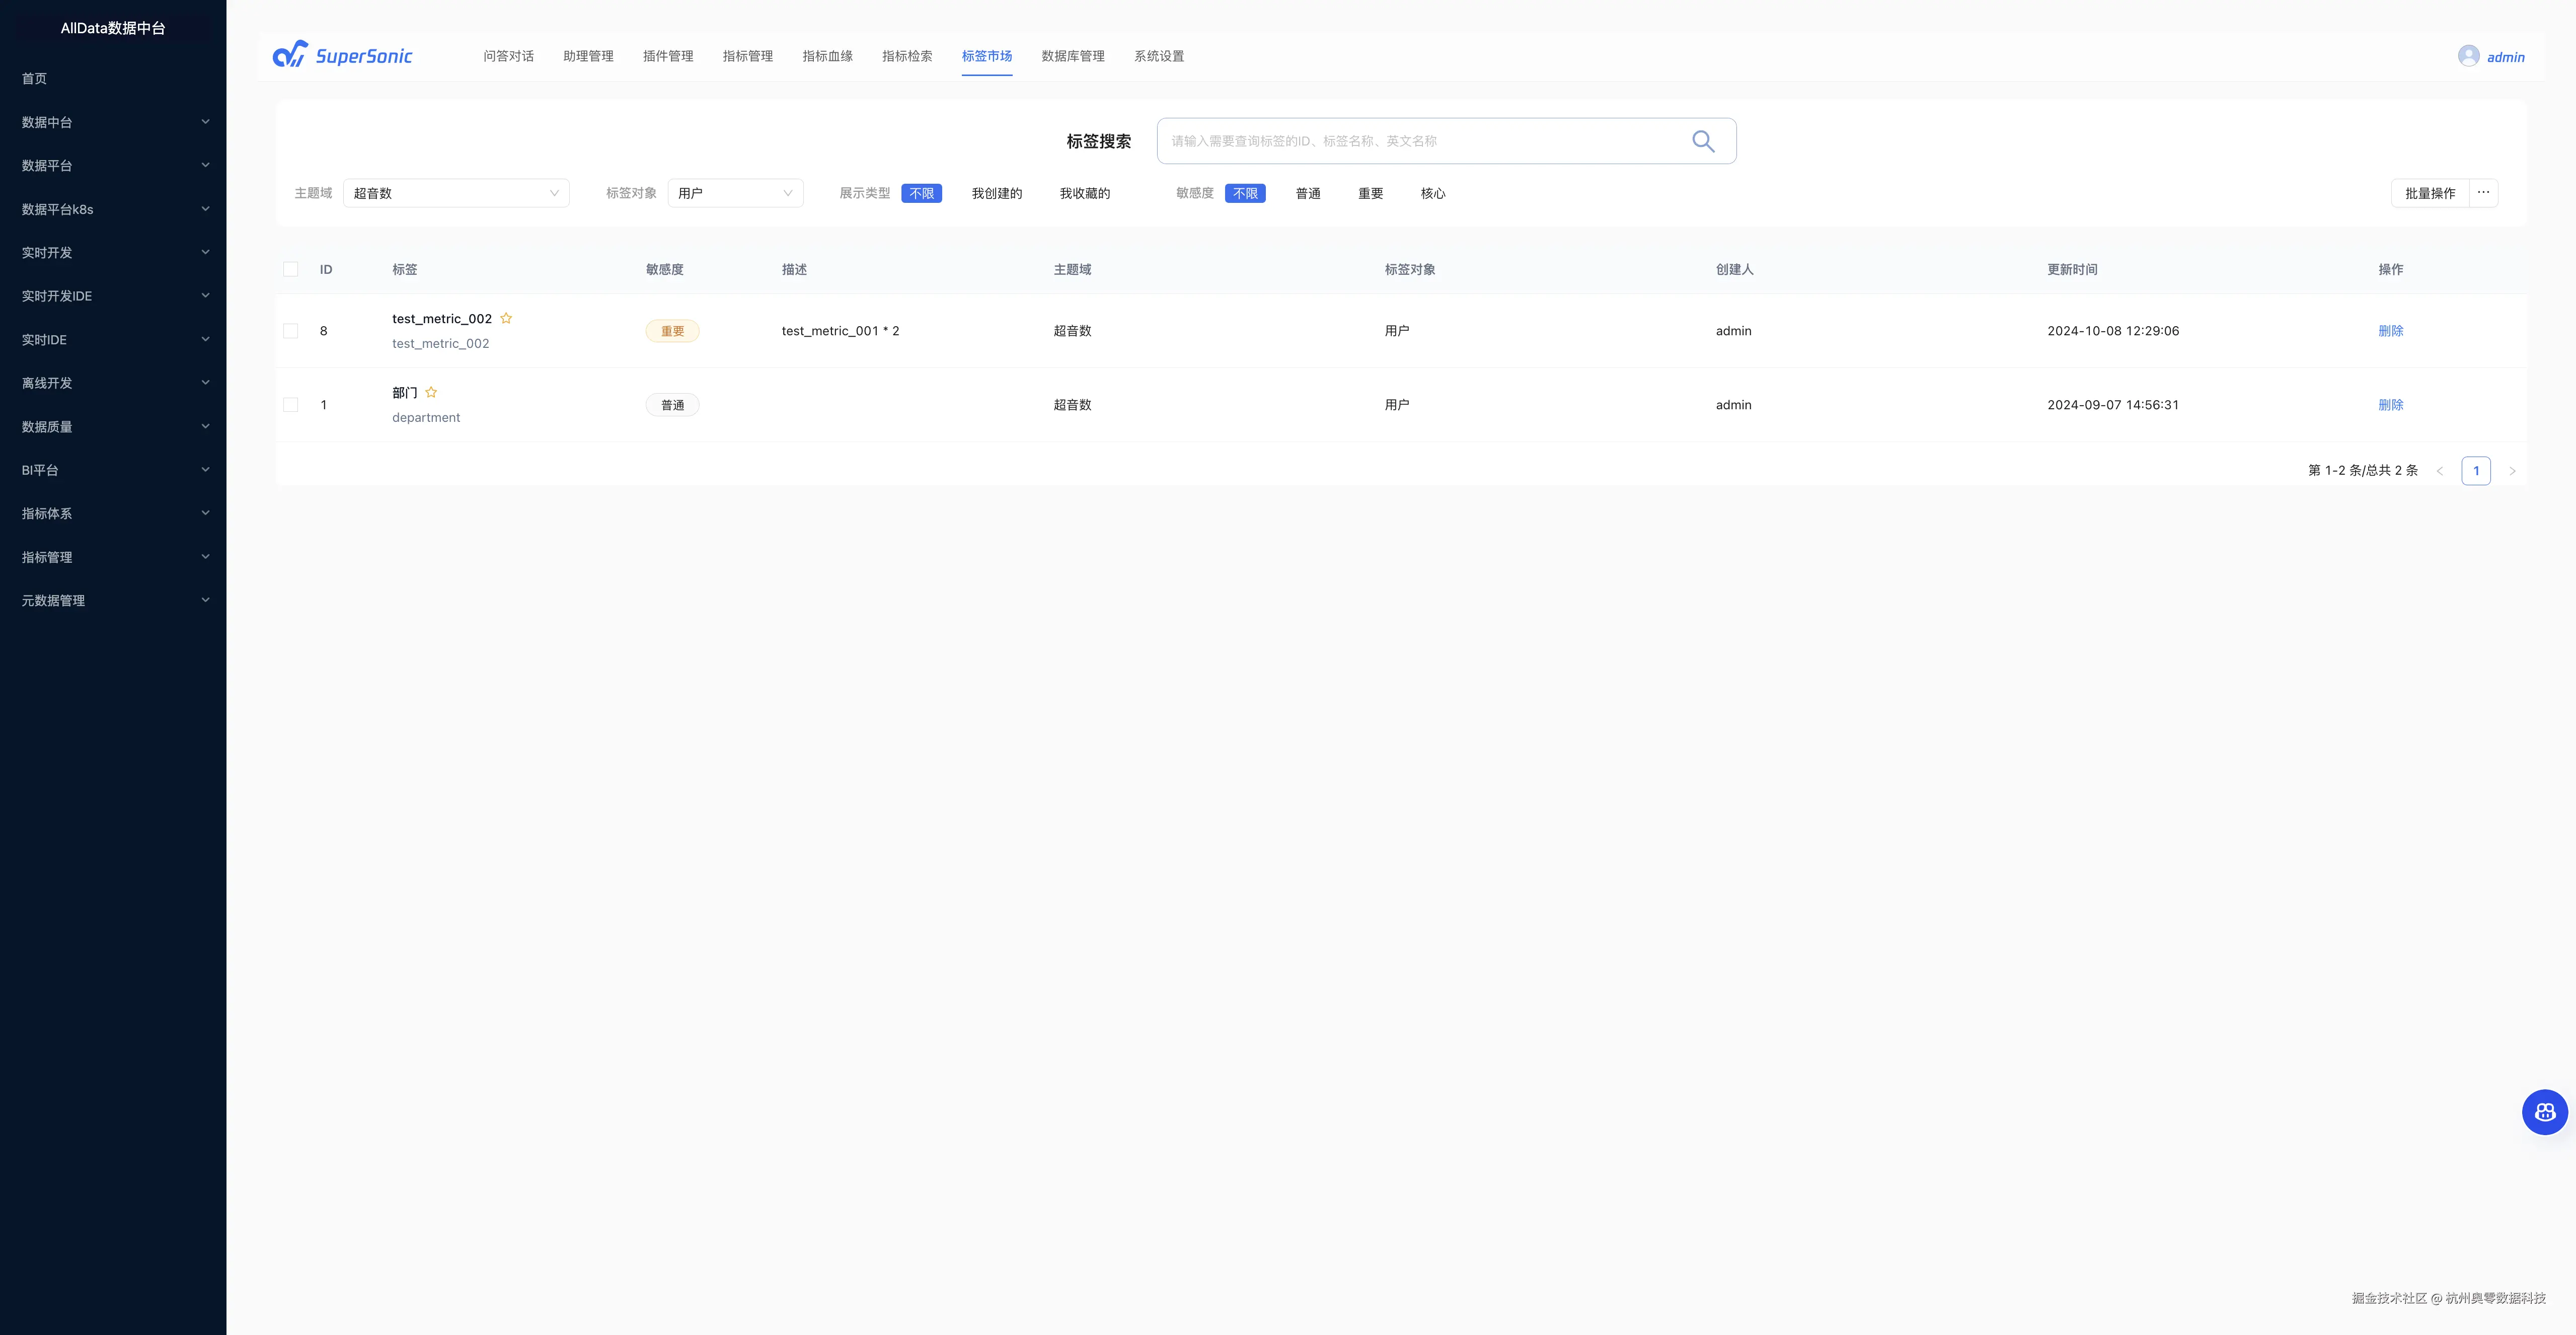Open the floating chat assistant button
Screen dimensions: 2576x1335
pyautogui.click(x=2544, y=1112)
